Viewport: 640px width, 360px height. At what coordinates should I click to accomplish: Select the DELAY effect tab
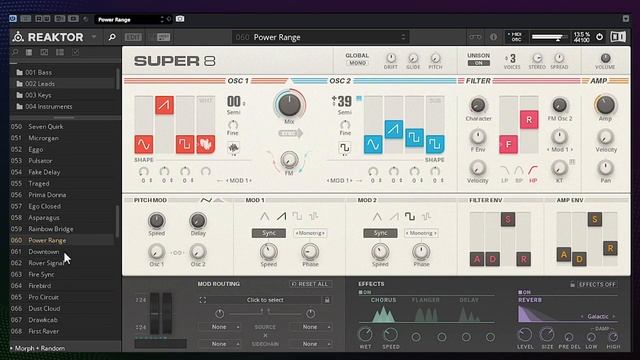point(469,300)
